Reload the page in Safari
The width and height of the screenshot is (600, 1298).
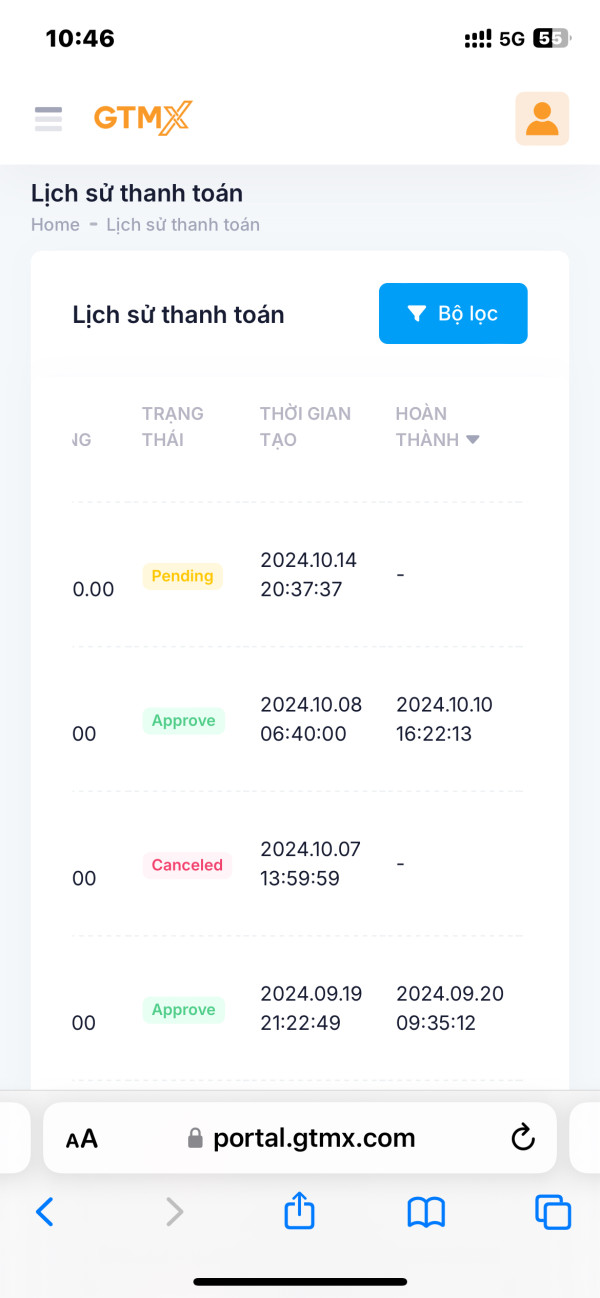[x=522, y=1138]
